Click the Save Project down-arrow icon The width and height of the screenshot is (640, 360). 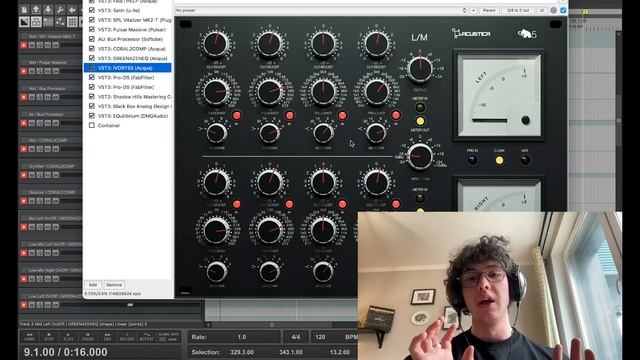pos(48,9)
